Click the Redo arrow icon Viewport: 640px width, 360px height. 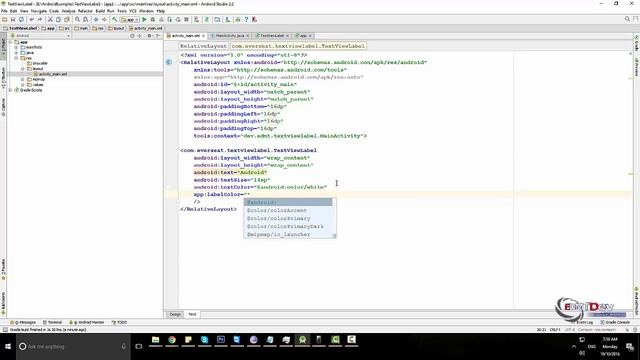[40, 20]
